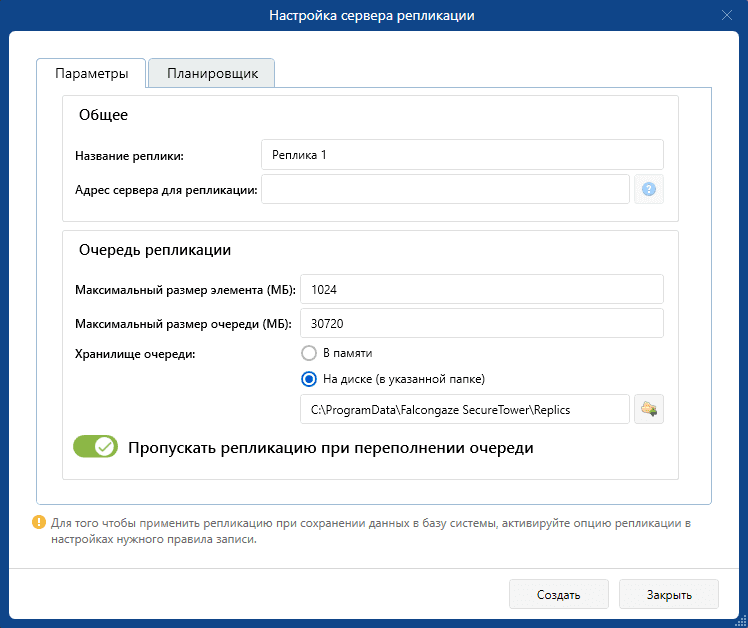Click the queue folder path field
Screen dimensions: 748x628
[x=464, y=409]
